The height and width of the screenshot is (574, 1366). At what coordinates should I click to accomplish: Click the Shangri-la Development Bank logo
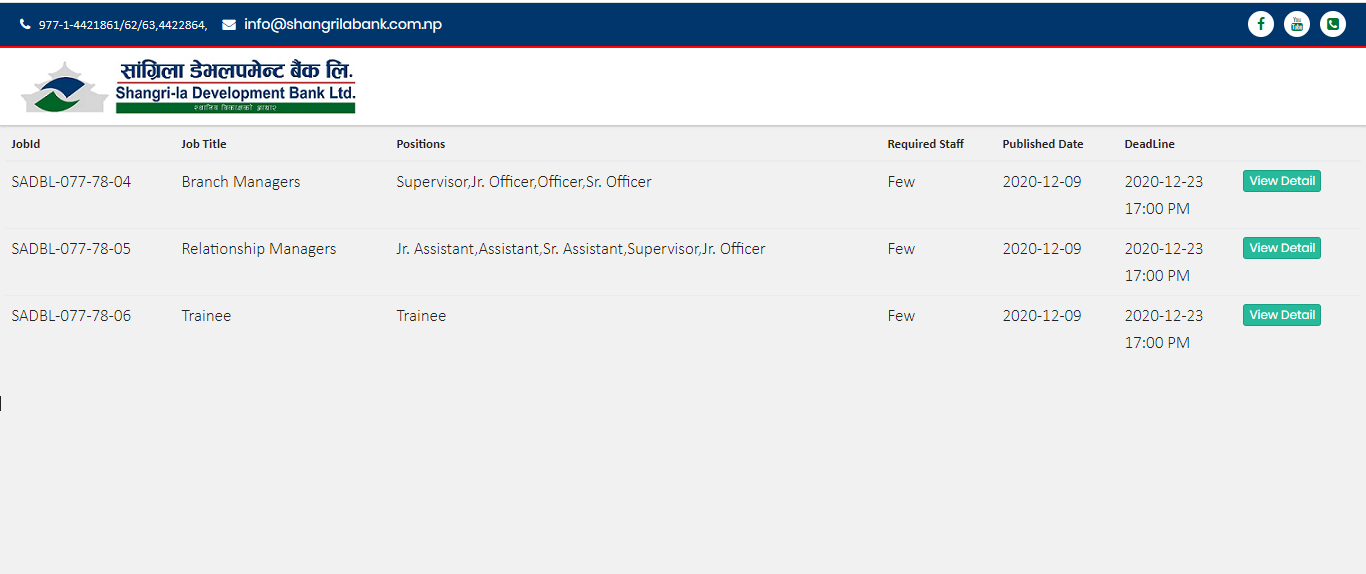point(188,87)
